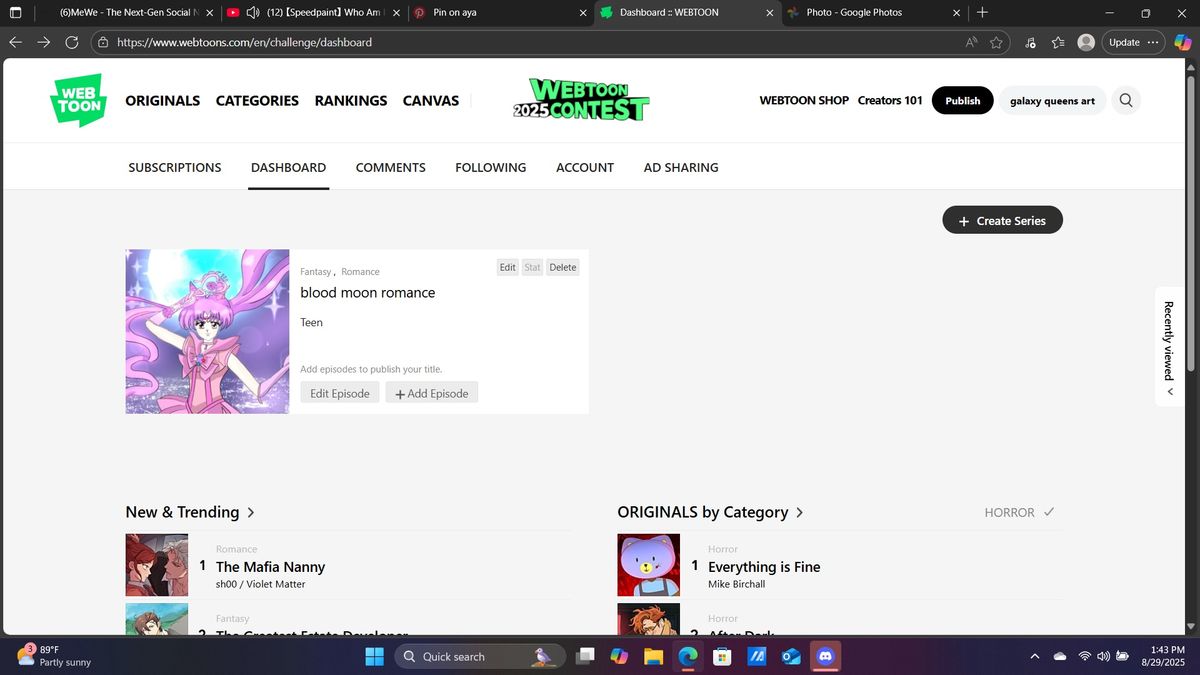Open CATEGORIES in the top navigation

[257, 100]
